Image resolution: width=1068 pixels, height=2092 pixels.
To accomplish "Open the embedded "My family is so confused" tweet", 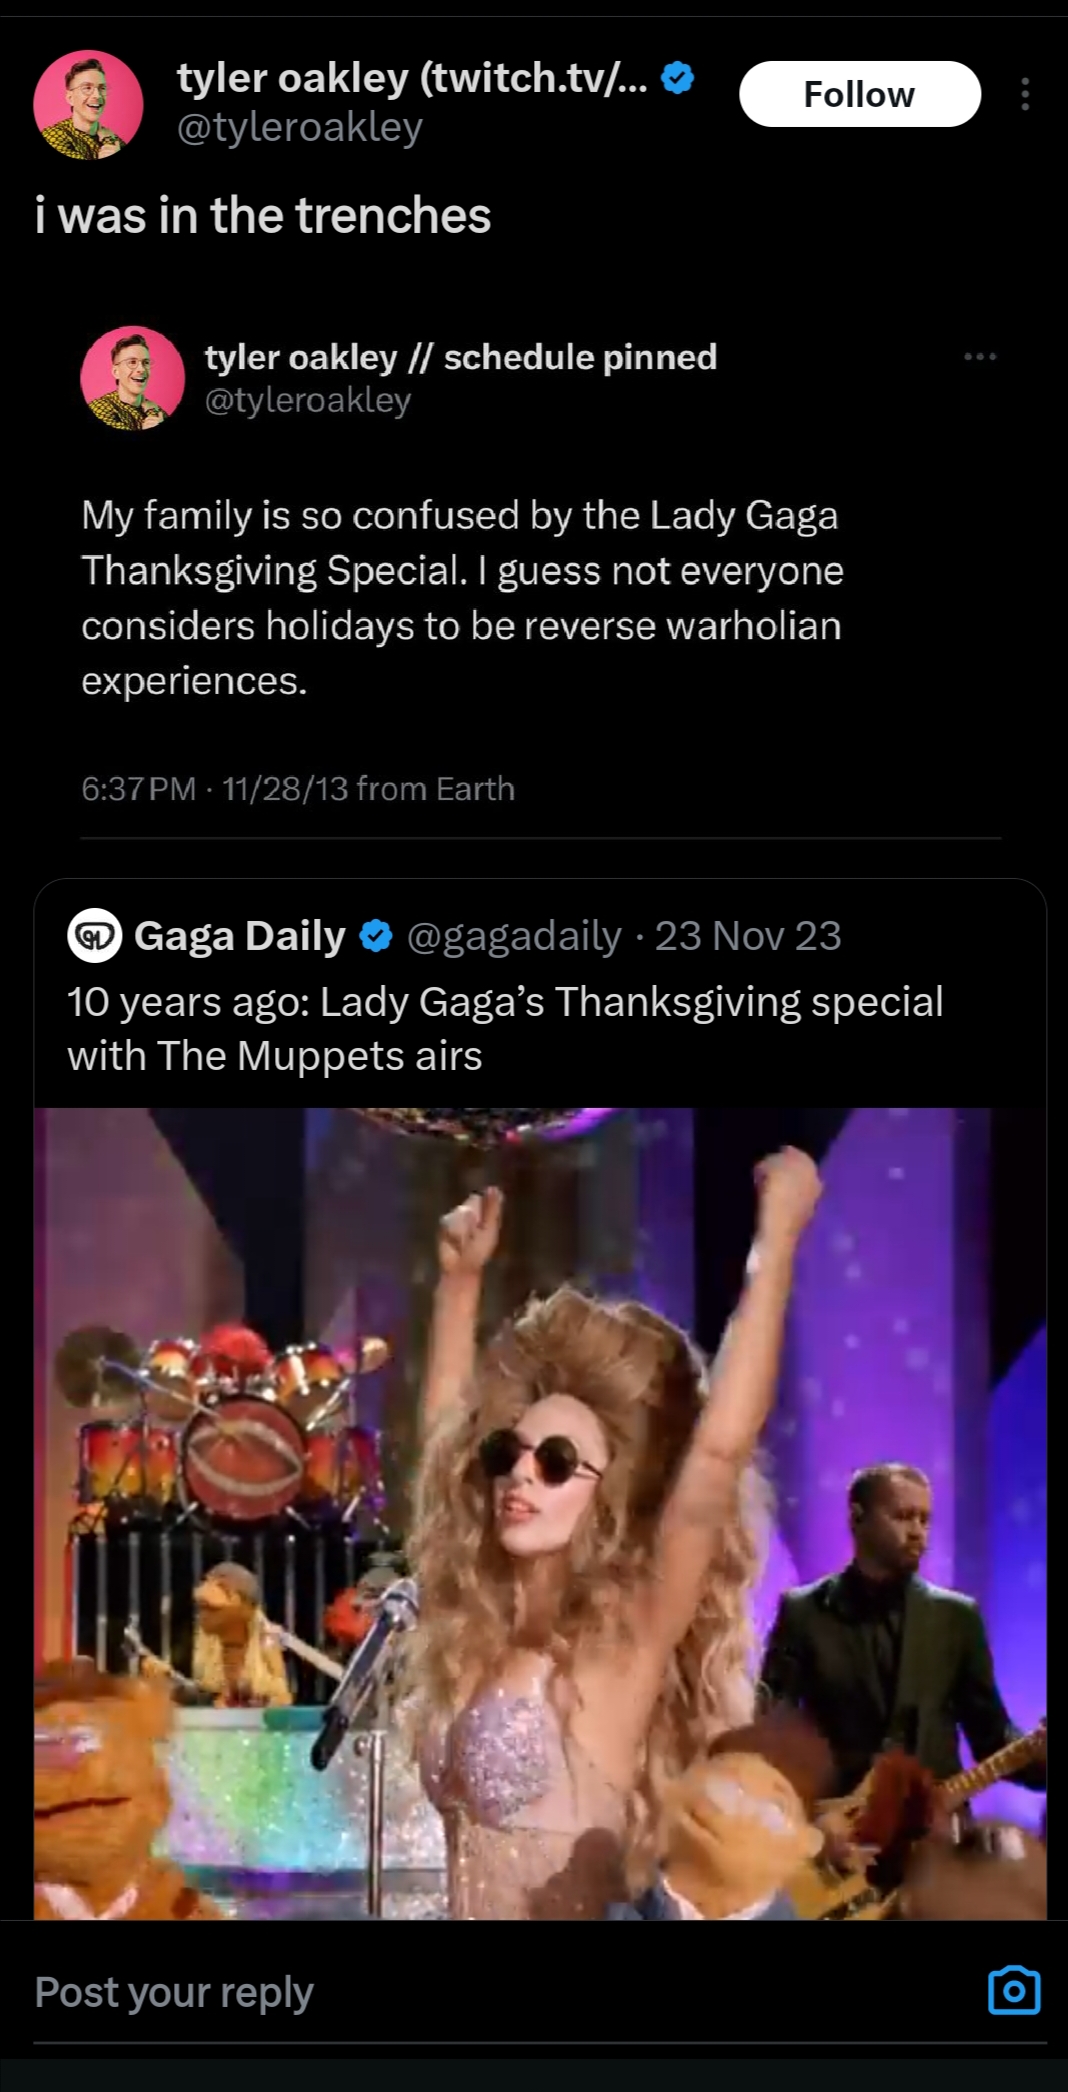I will [x=462, y=598].
